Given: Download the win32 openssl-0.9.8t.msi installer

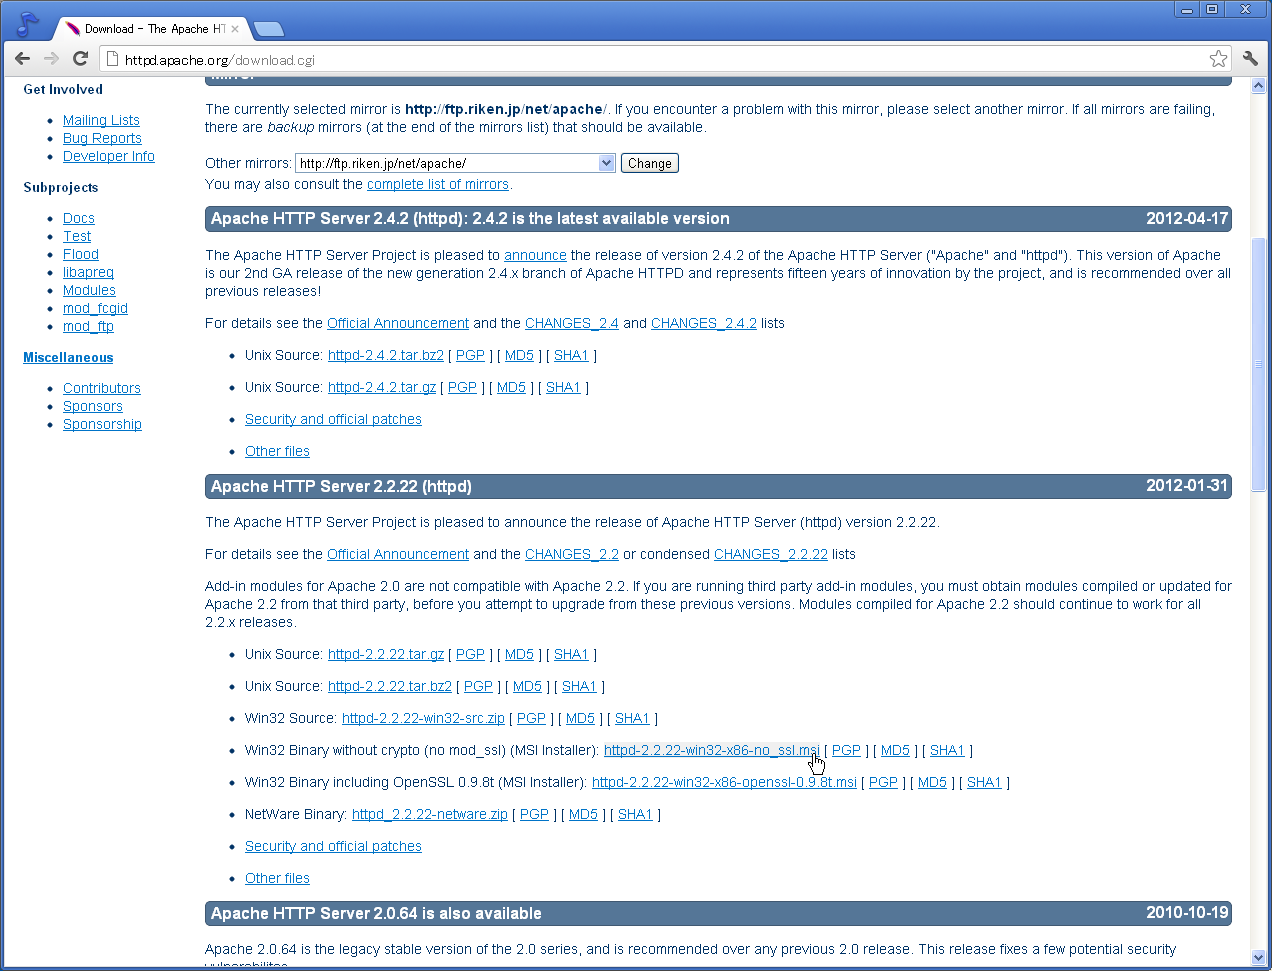Looking at the screenshot, I should click(x=724, y=782).
